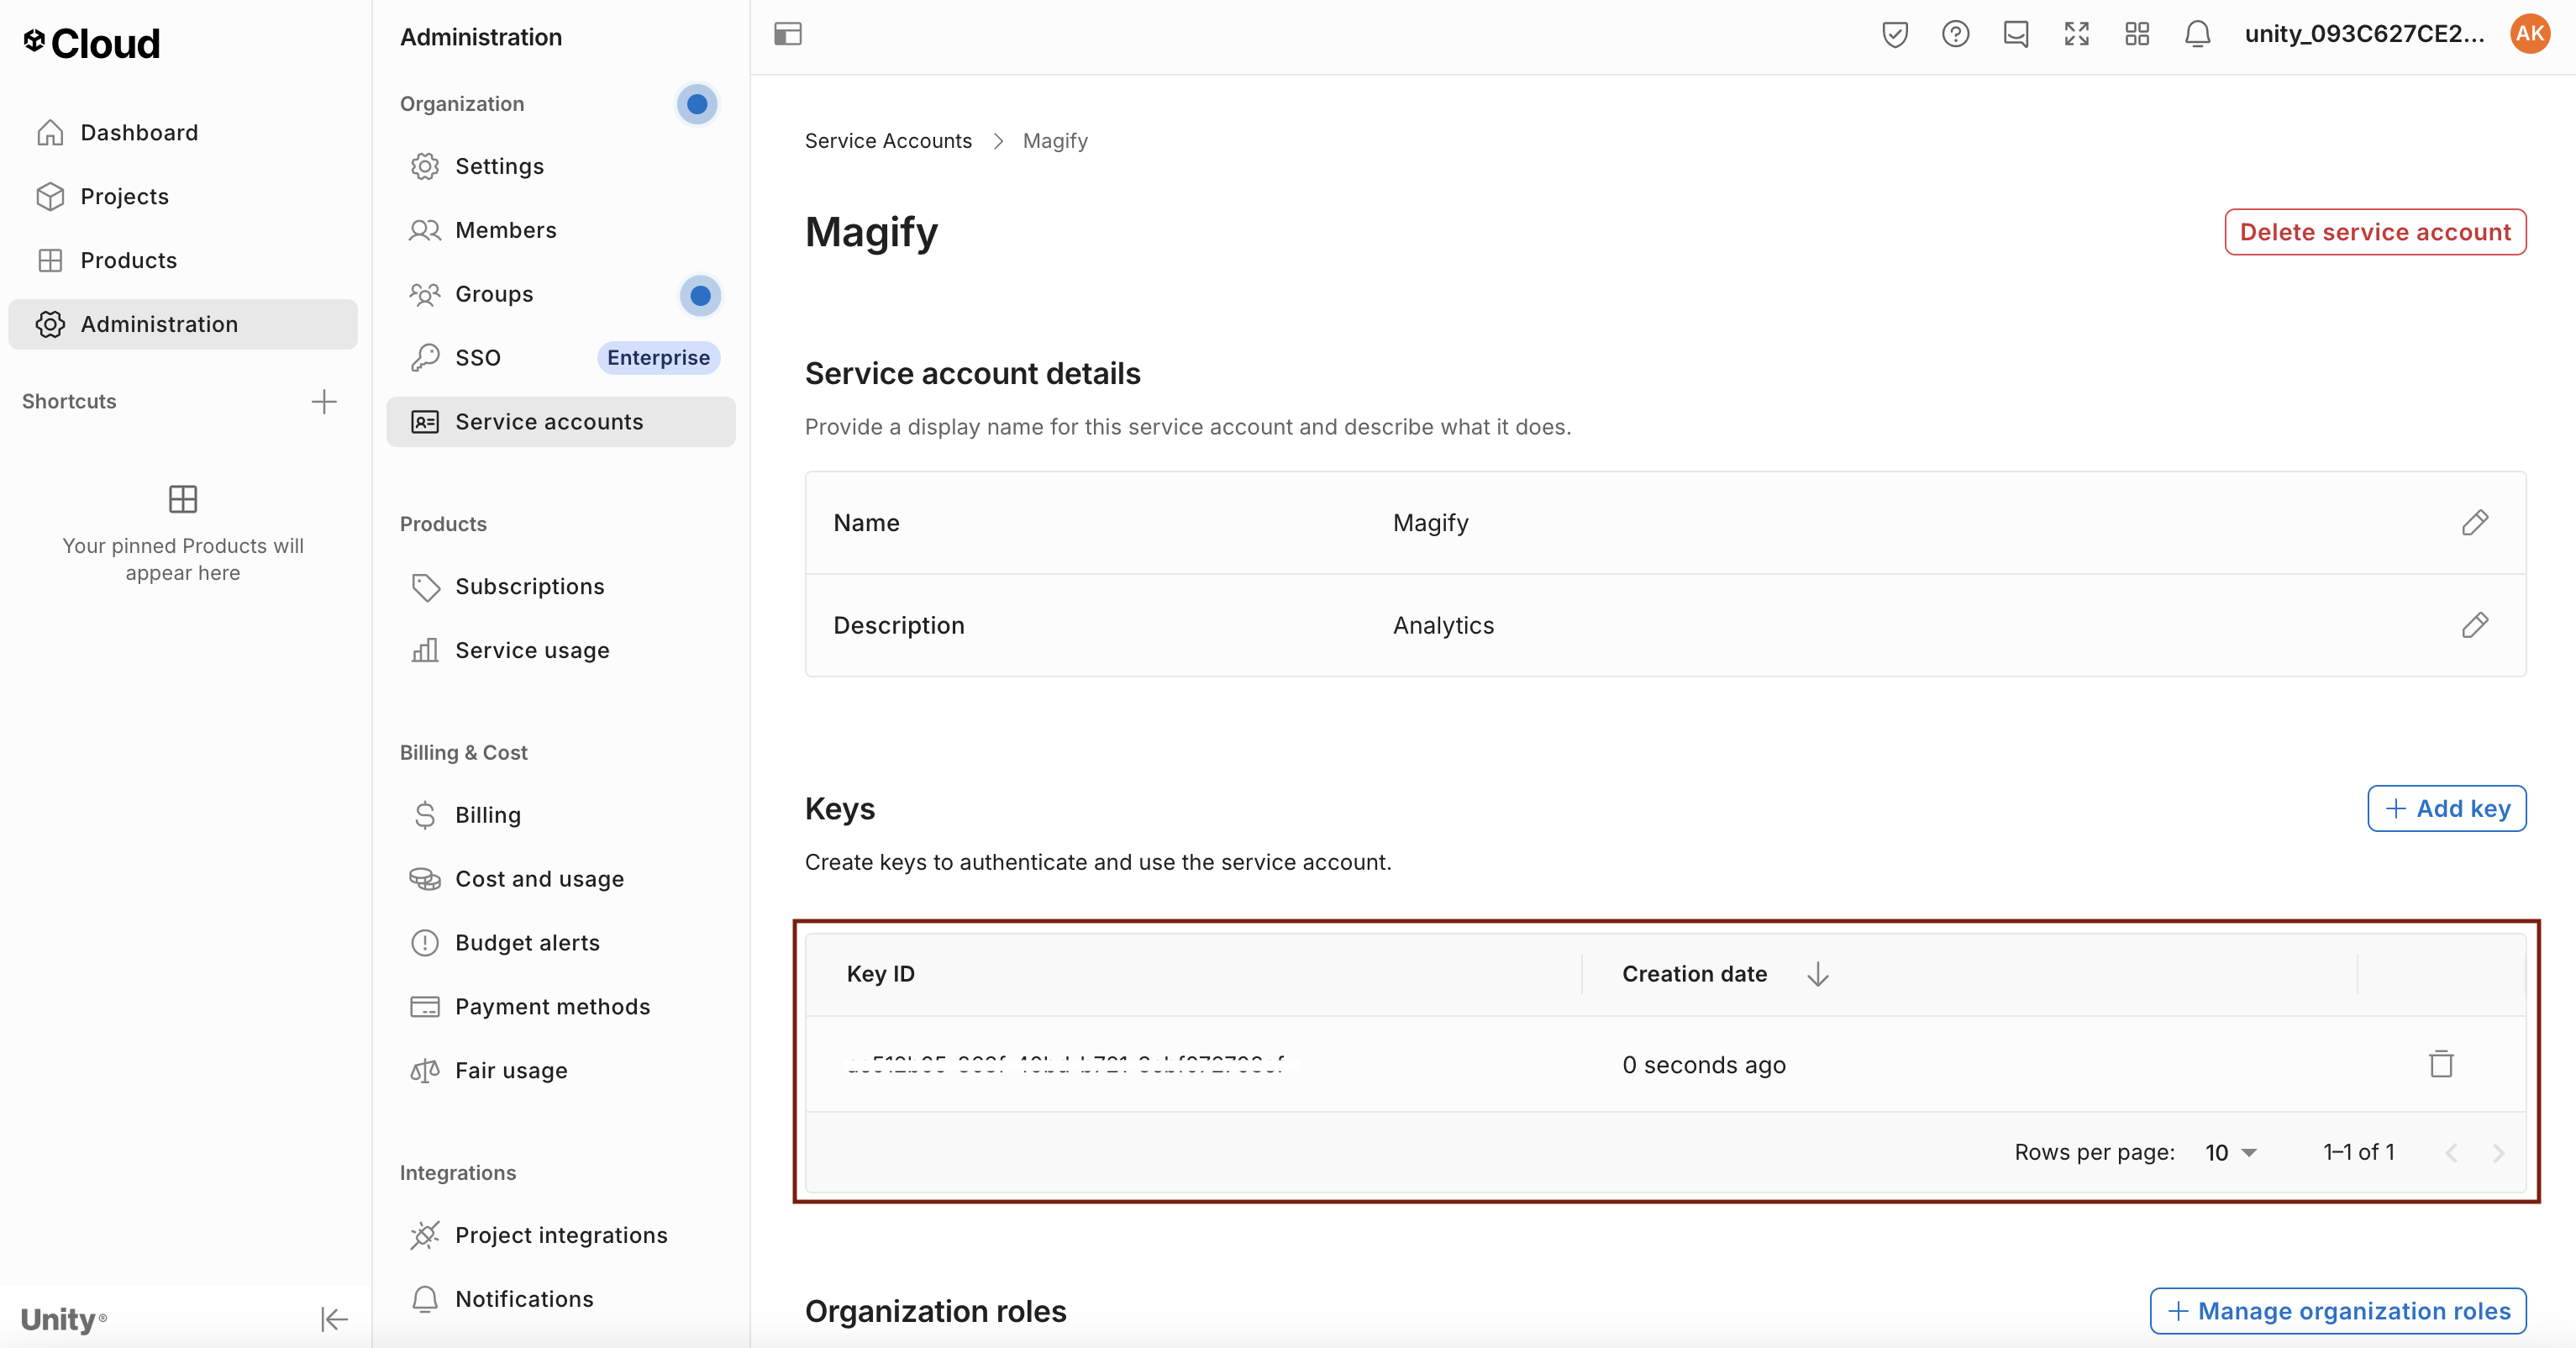Click the Enterprise badge next to SSO
Screen dimensions: 2576x1348
658,358
